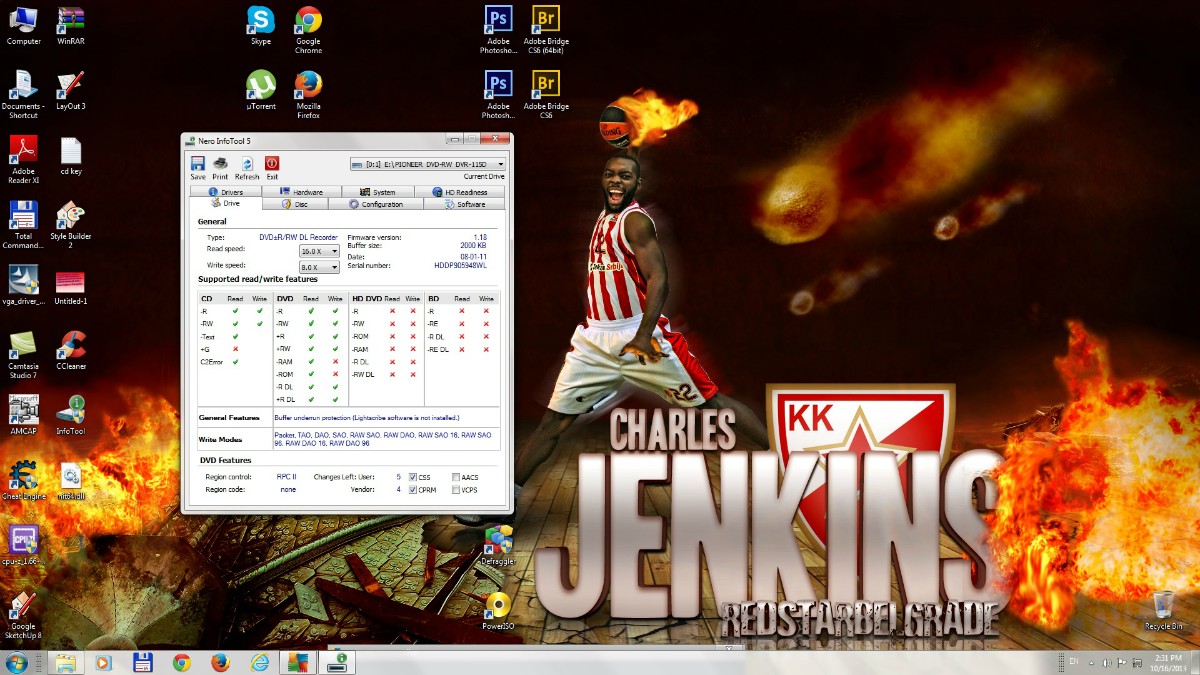Image resolution: width=1200 pixels, height=675 pixels.
Task: Select the Style Builder 2 icon
Action: 71,225
